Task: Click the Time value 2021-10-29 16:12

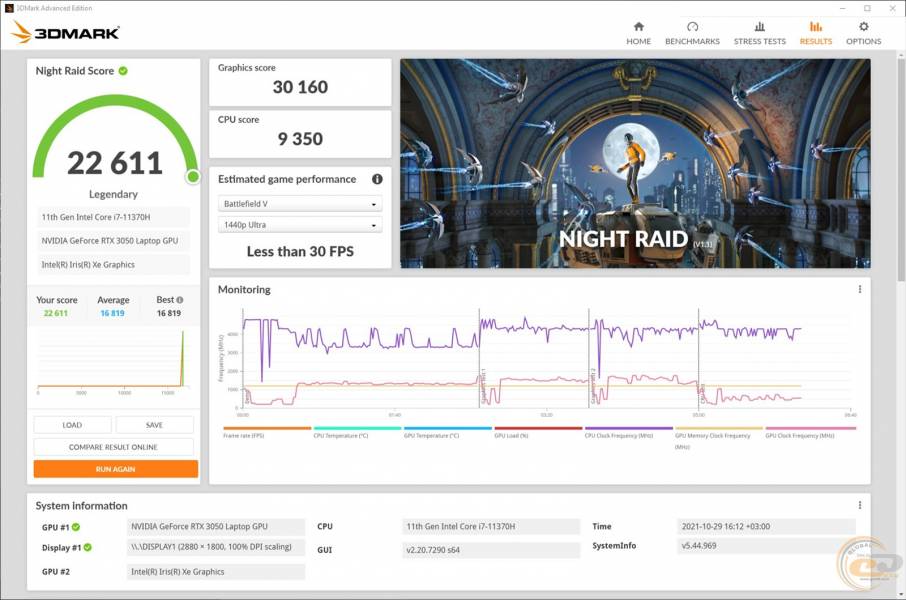Action: (766, 527)
